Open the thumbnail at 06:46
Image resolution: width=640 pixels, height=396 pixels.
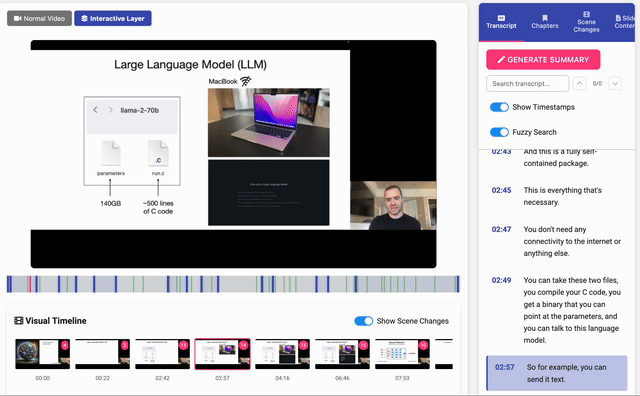tap(342, 354)
